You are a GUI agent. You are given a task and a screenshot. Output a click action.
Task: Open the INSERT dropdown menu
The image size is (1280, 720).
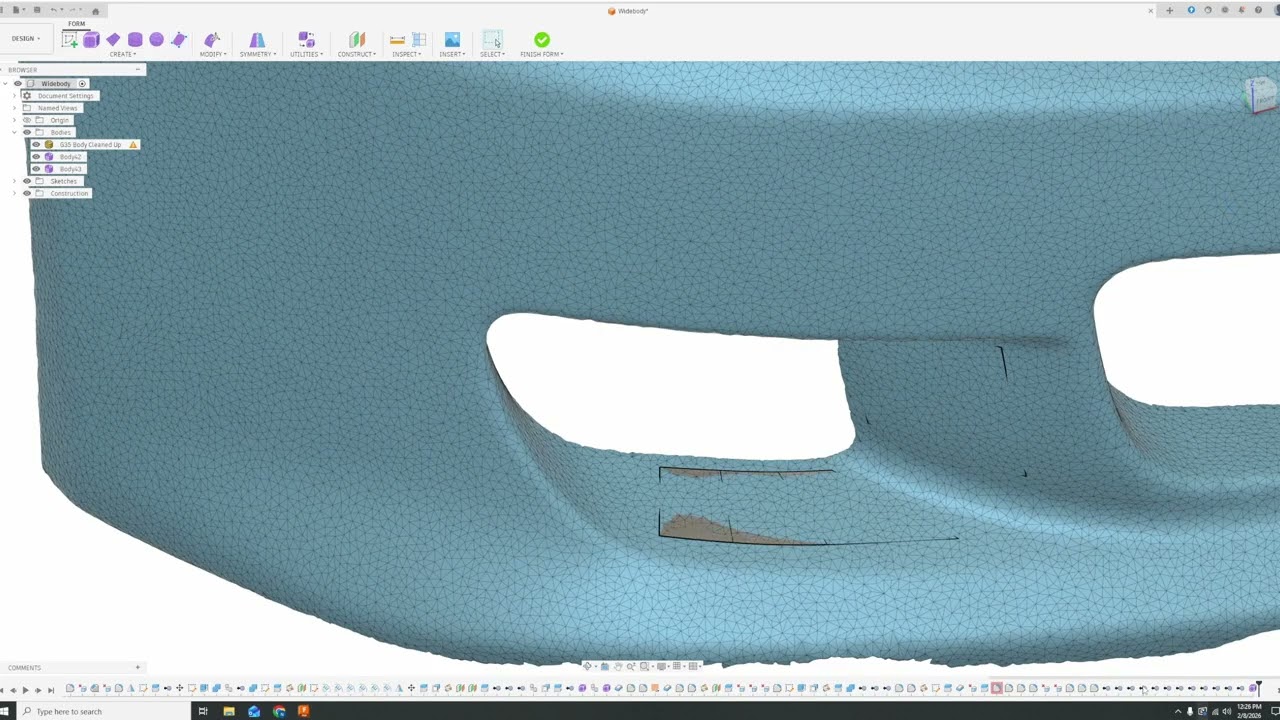452,54
